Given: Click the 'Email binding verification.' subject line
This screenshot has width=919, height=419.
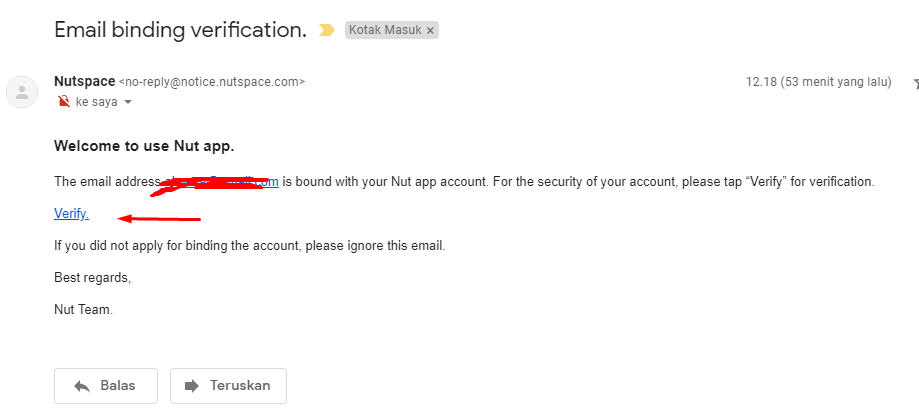Looking at the screenshot, I should 180,30.
